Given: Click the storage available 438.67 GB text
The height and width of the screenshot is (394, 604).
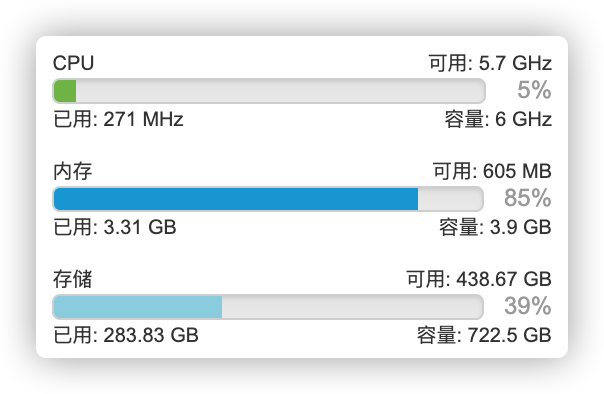Looking at the screenshot, I should point(479,279).
